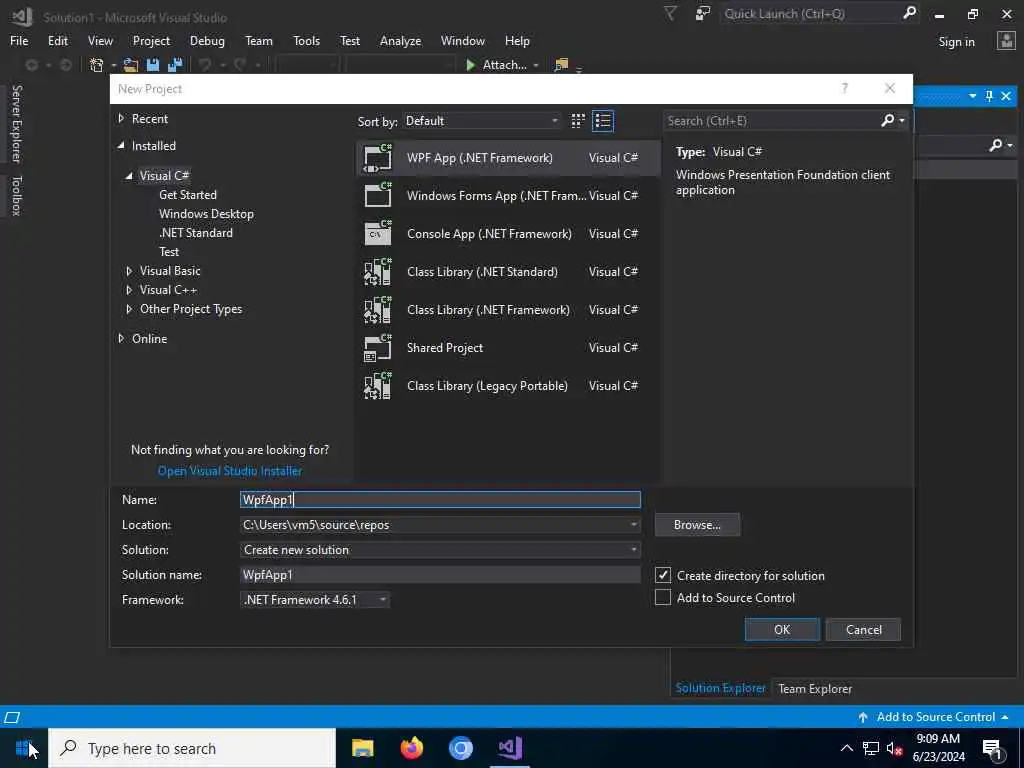1024x768 pixels.
Task: Click the Save All toolbar icon
Action: tap(175, 65)
